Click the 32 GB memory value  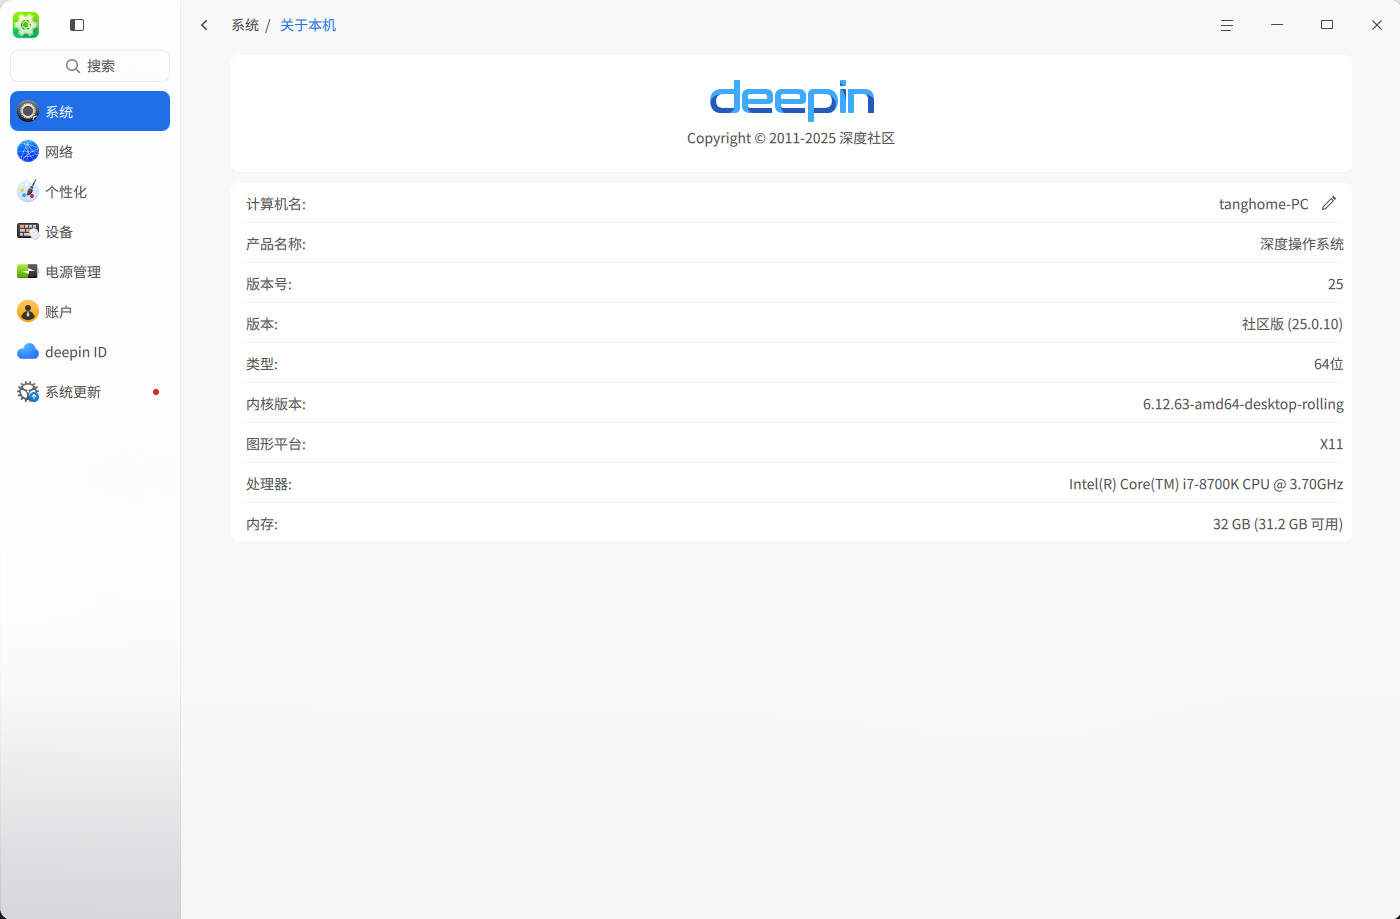1277,524
